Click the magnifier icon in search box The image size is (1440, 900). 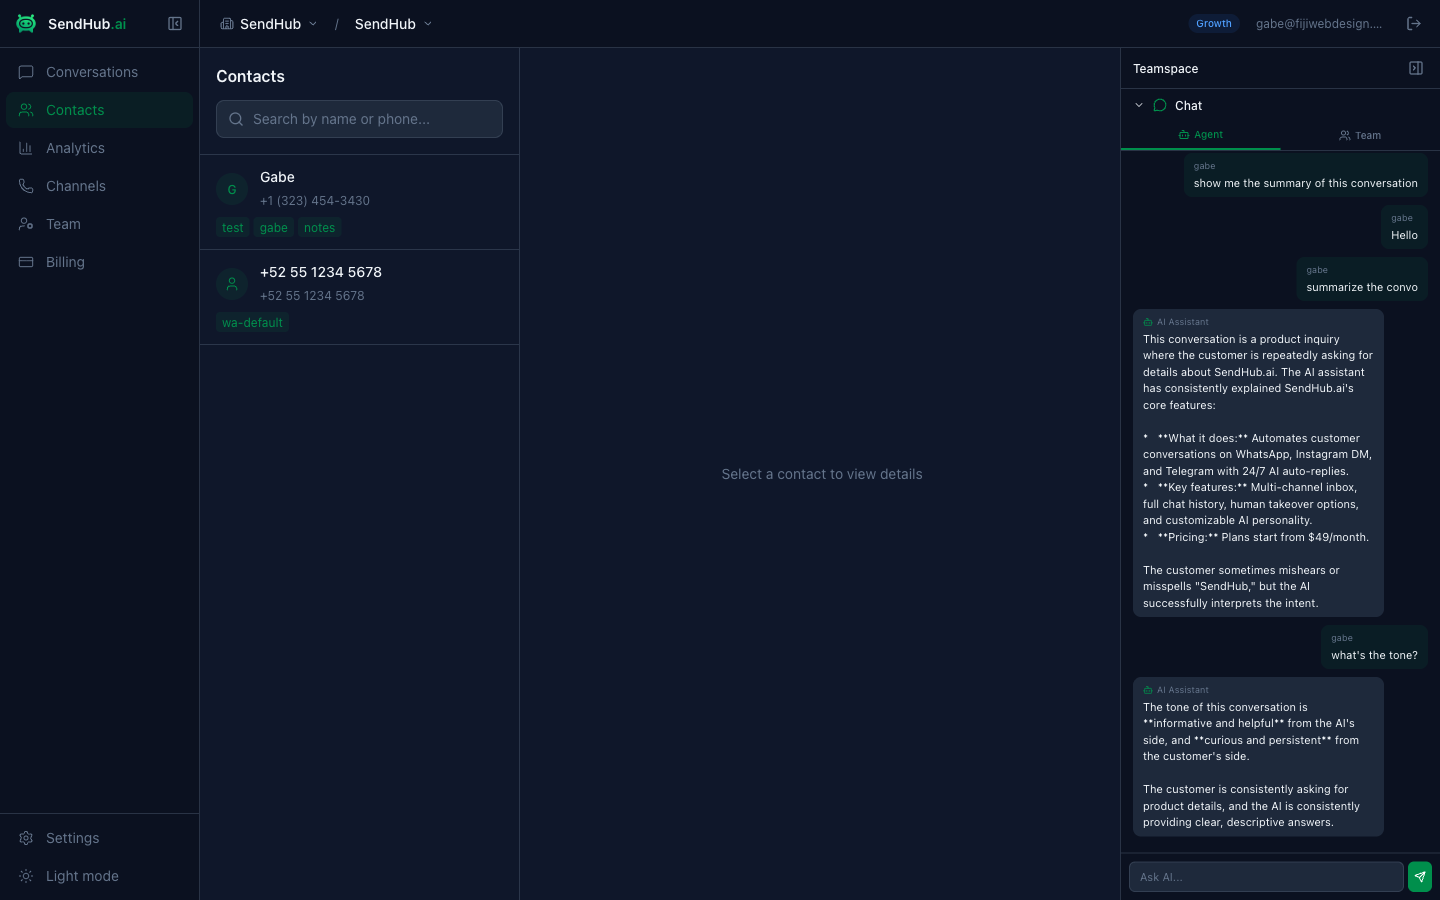click(x=236, y=119)
